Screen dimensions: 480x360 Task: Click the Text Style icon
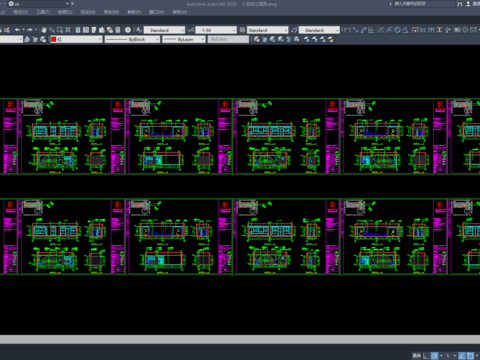click(139, 30)
